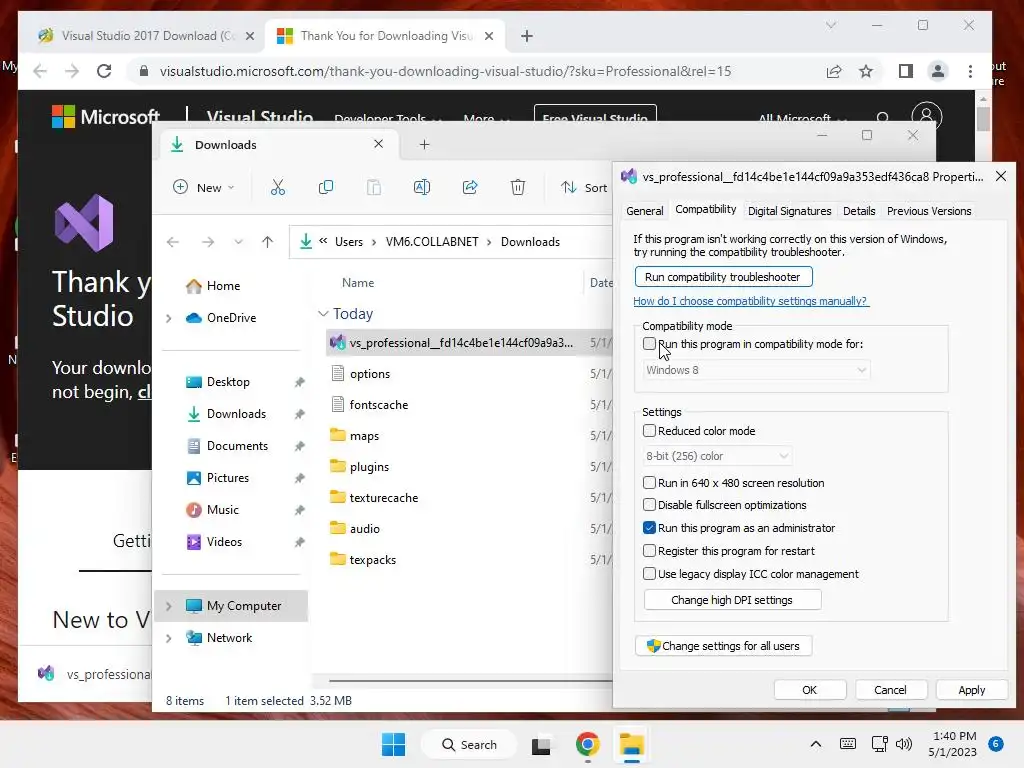
Task: Go up one folder level in Explorer
Action: (x=267, y=242)
